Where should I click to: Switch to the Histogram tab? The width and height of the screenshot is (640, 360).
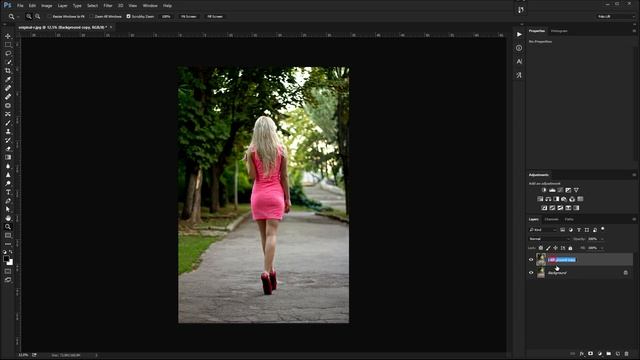[x=559, y=31]
